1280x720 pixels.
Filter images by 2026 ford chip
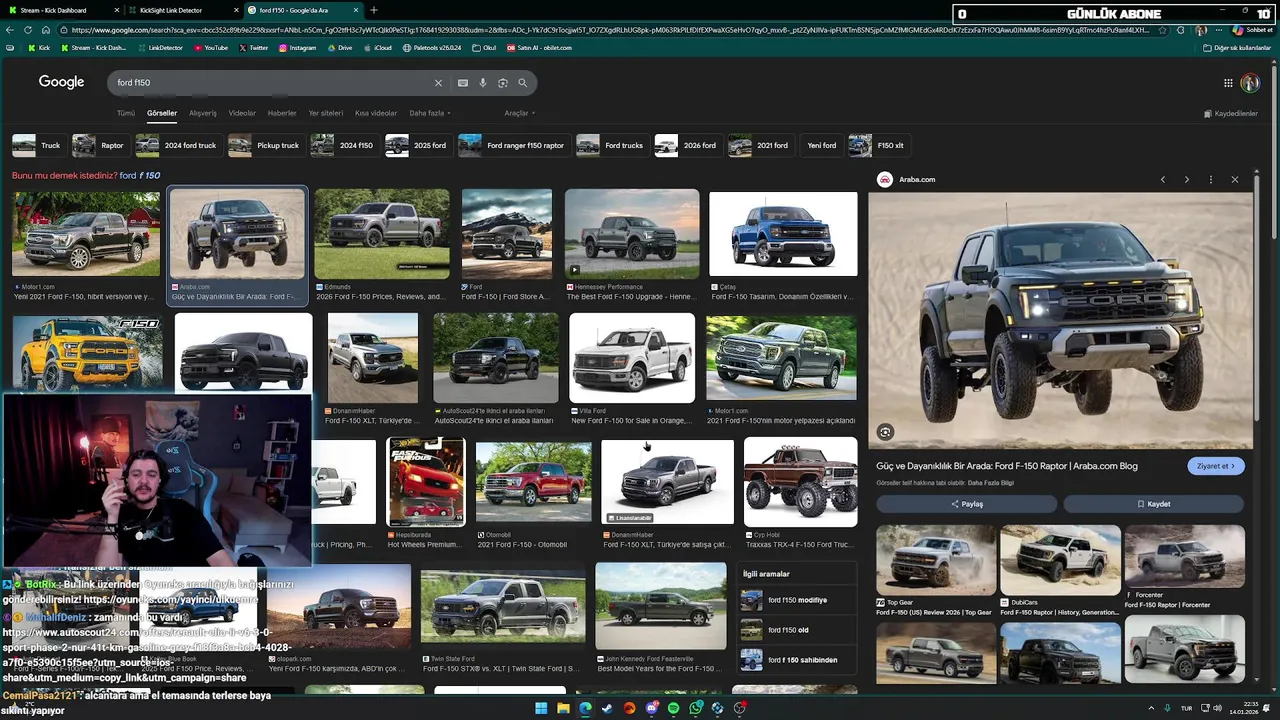click(x=687, y=145)
